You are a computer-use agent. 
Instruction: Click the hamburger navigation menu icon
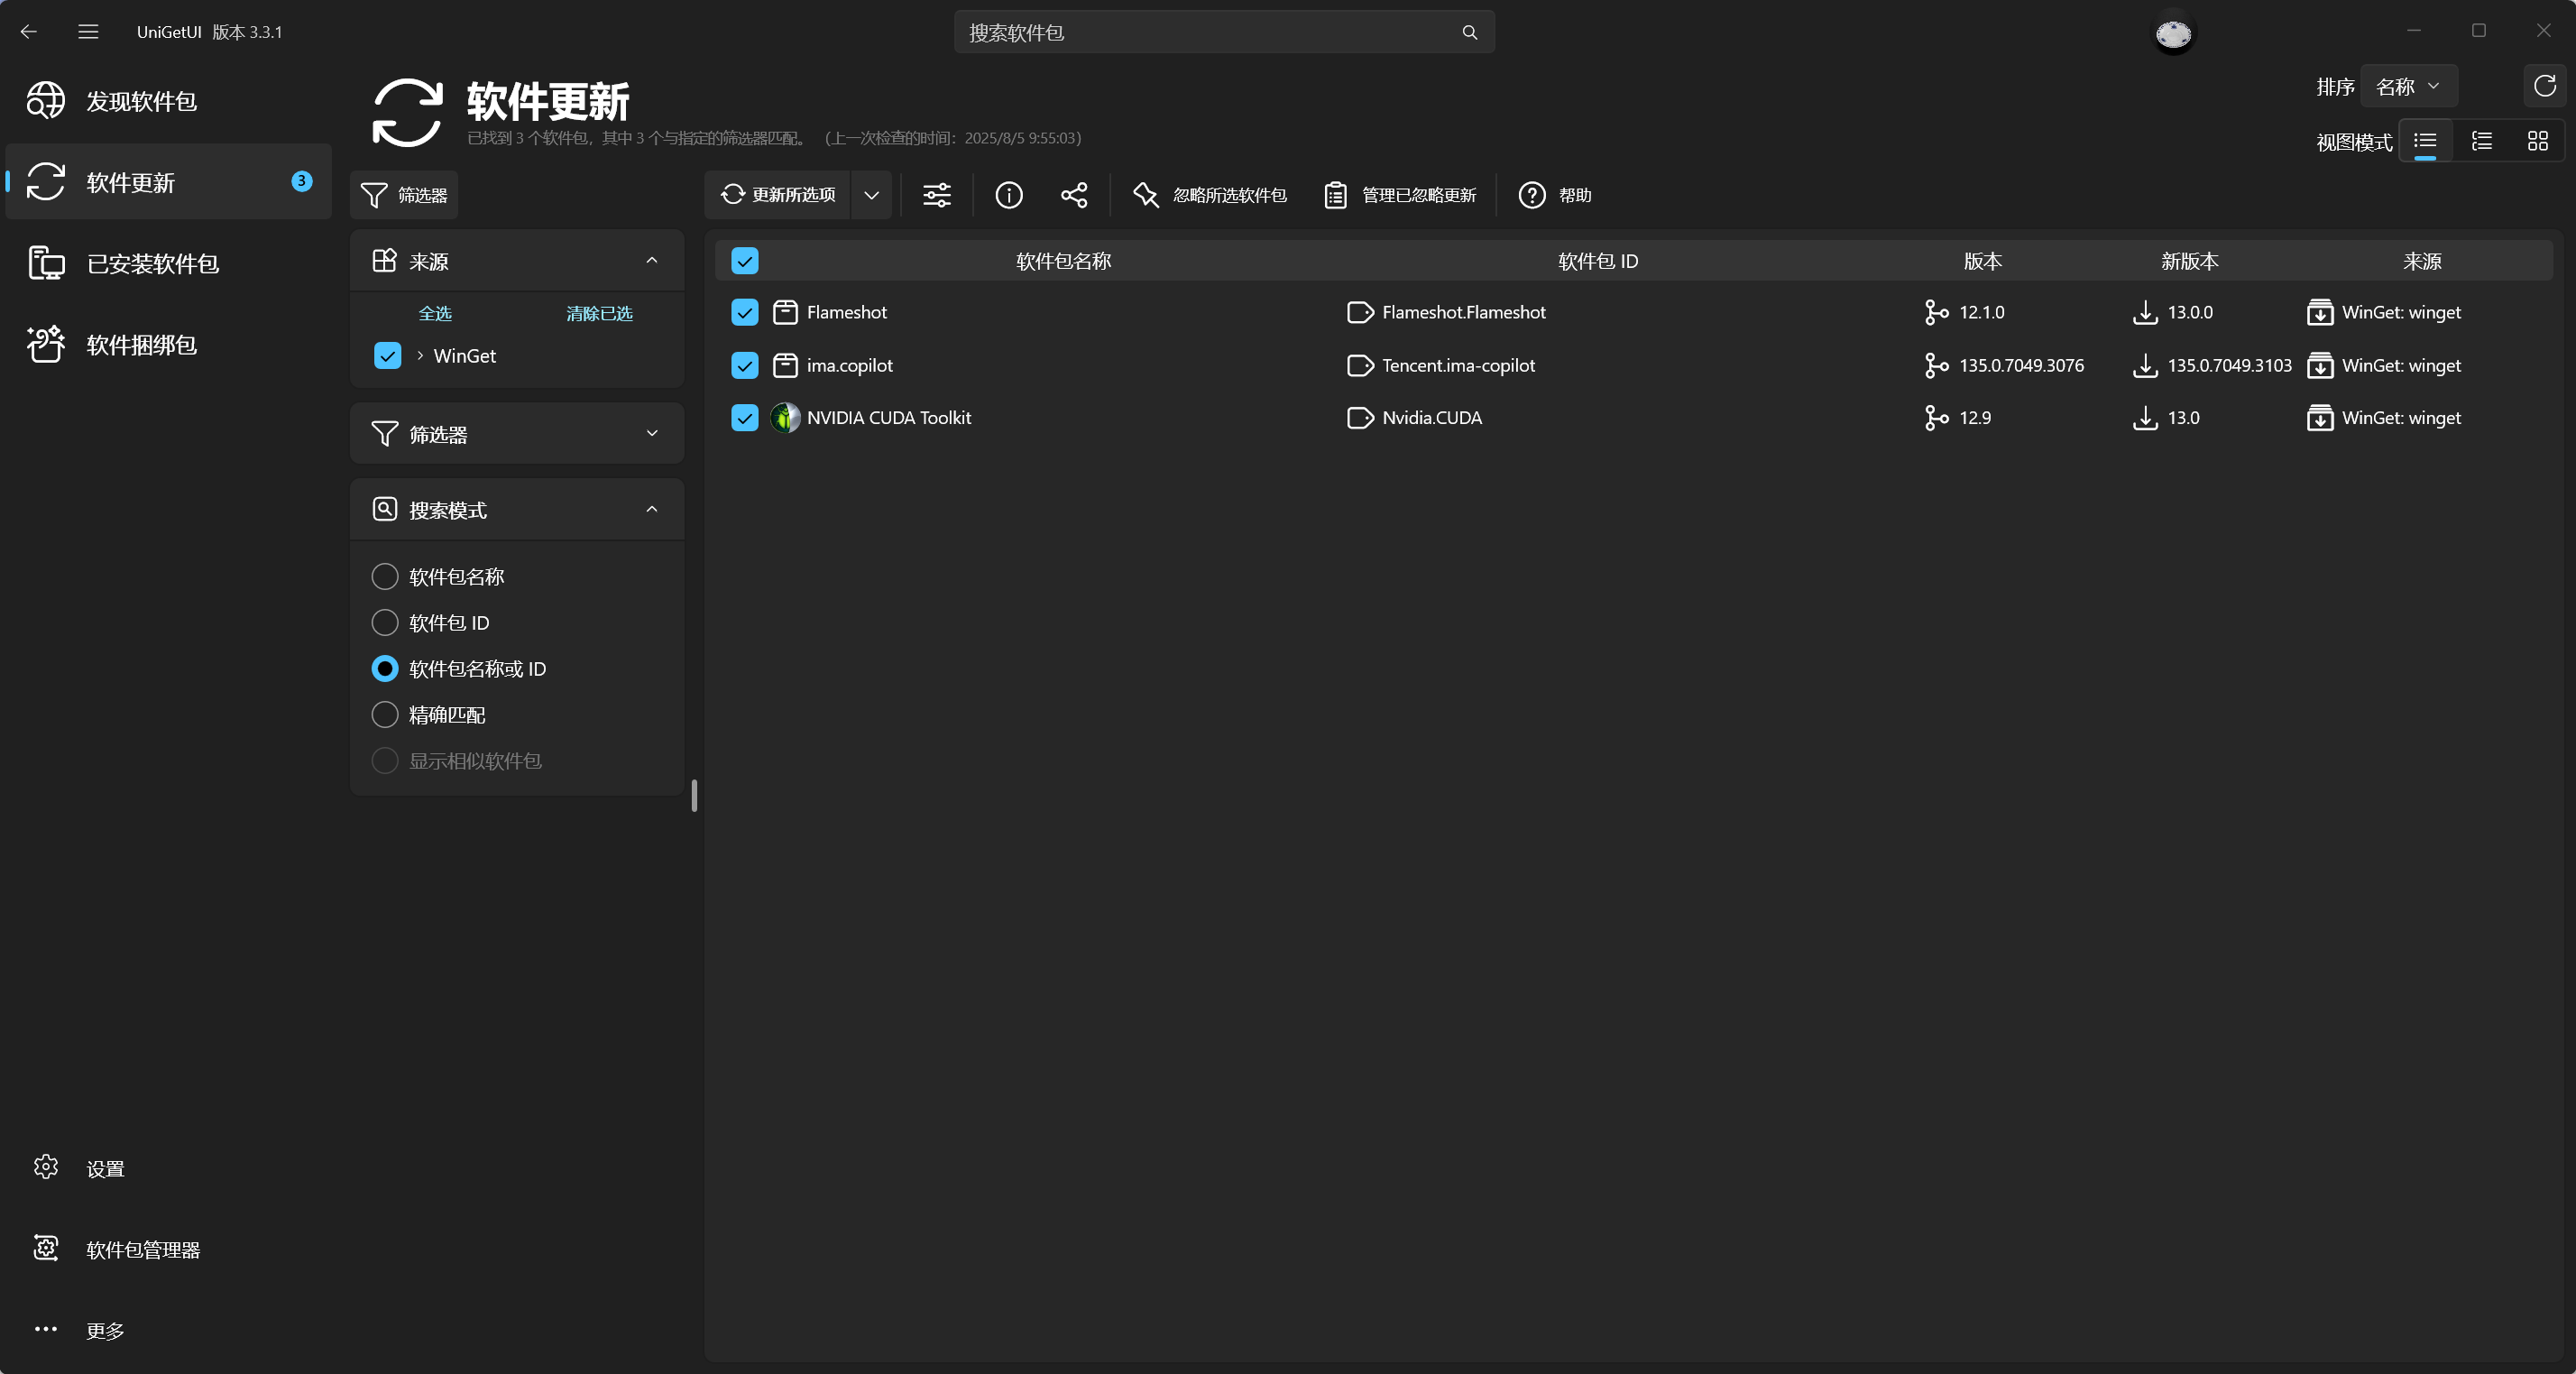88,32
